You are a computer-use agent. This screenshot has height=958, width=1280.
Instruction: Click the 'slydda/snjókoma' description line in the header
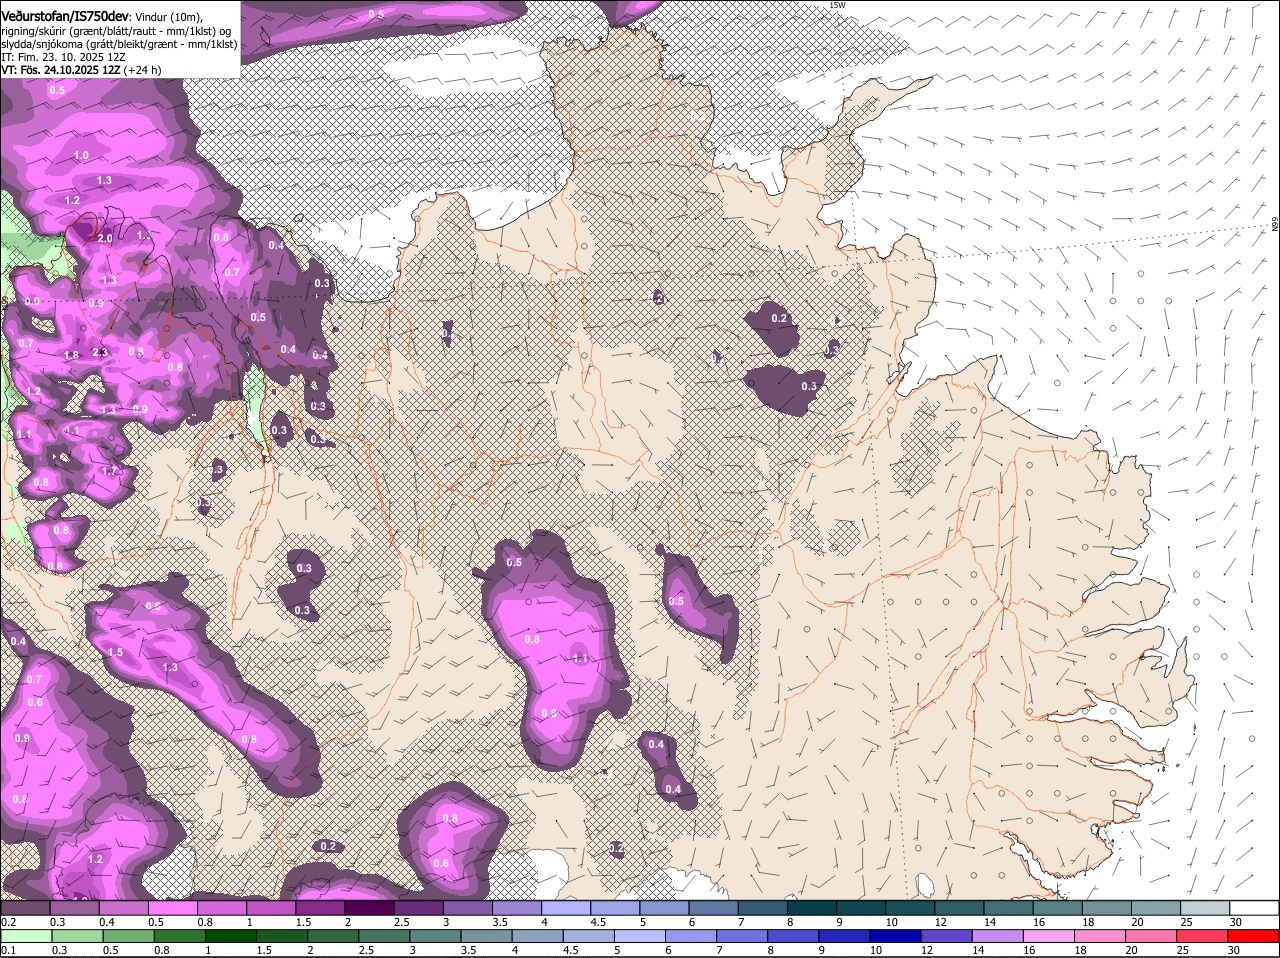pos(119,44)
